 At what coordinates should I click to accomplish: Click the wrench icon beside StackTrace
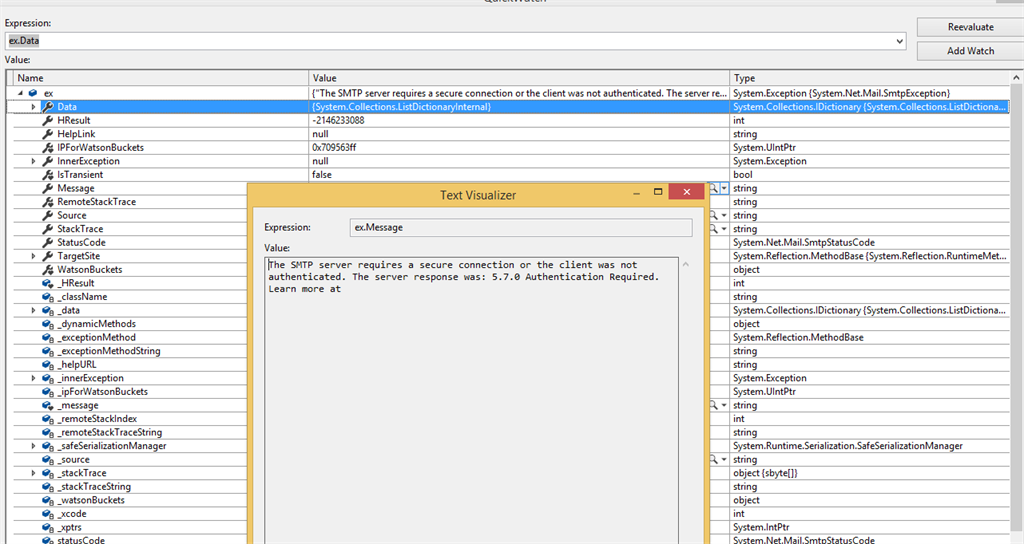48,229
